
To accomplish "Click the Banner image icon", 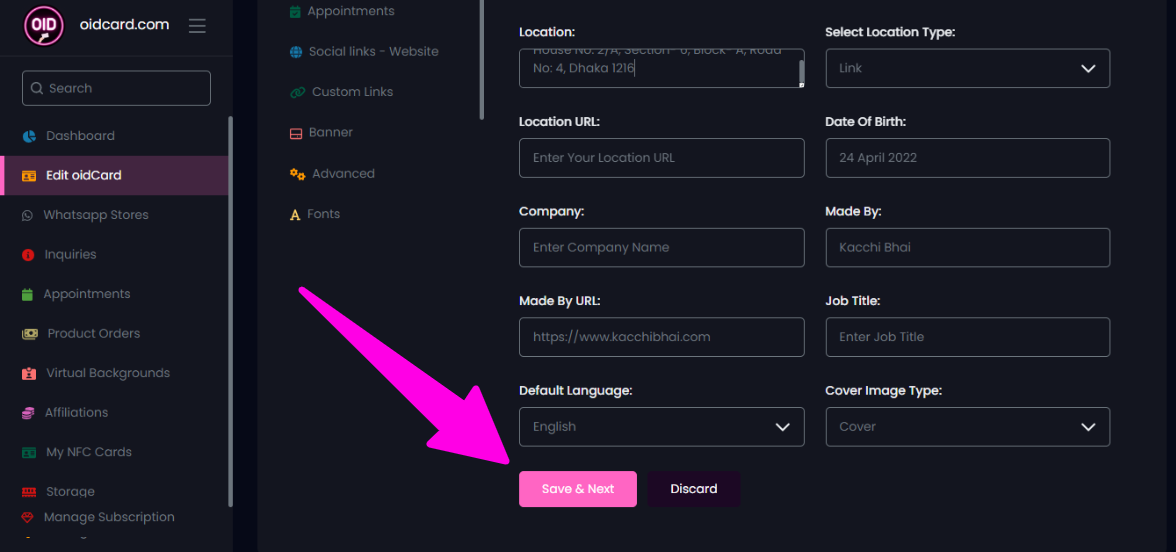I will (x=296, y=133).
